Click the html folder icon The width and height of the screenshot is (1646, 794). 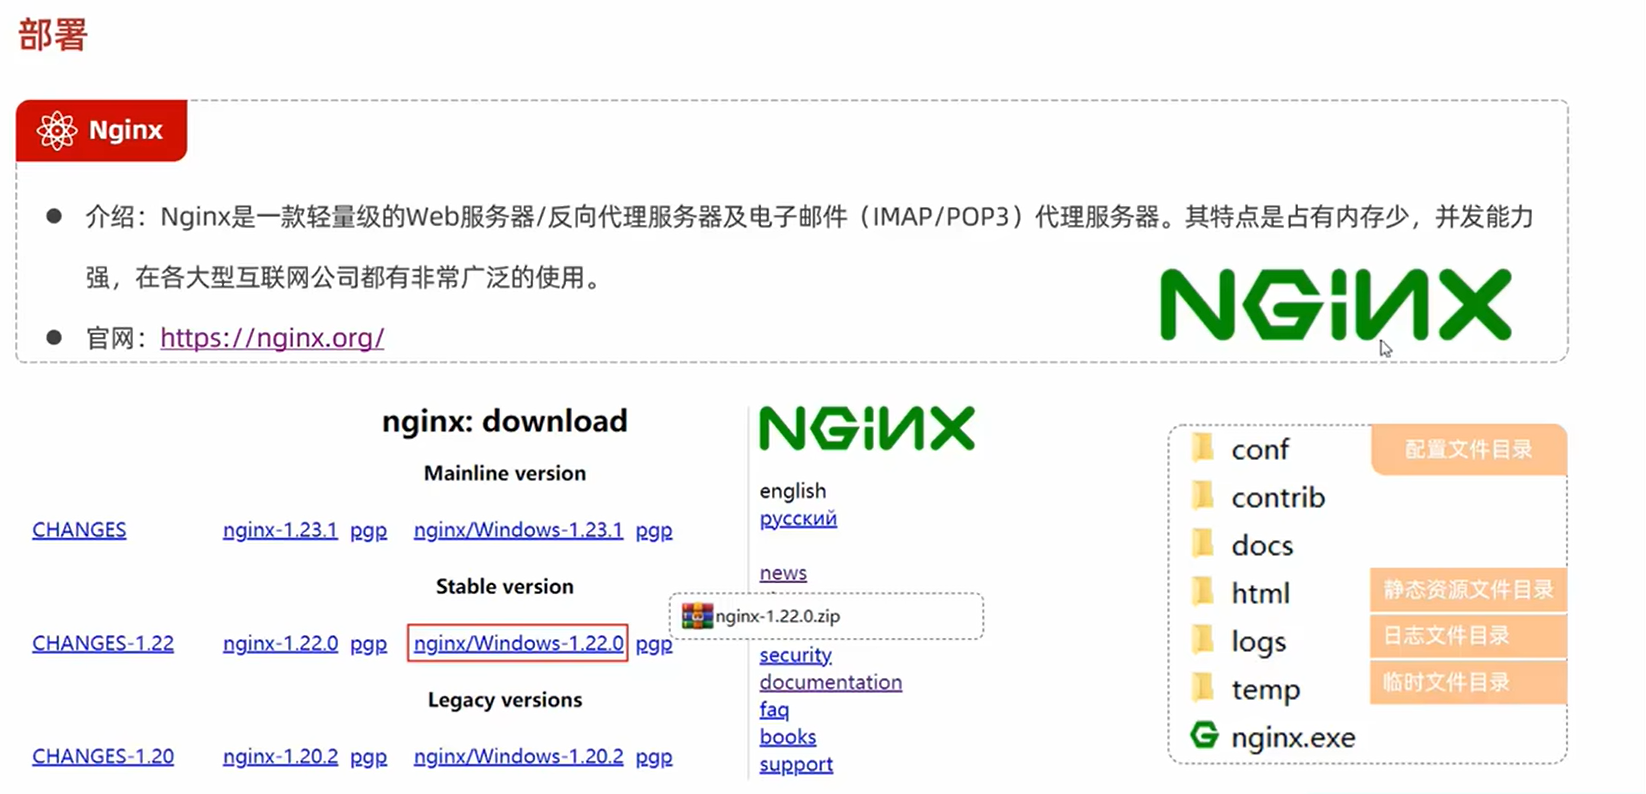(x=1203, y=591)
